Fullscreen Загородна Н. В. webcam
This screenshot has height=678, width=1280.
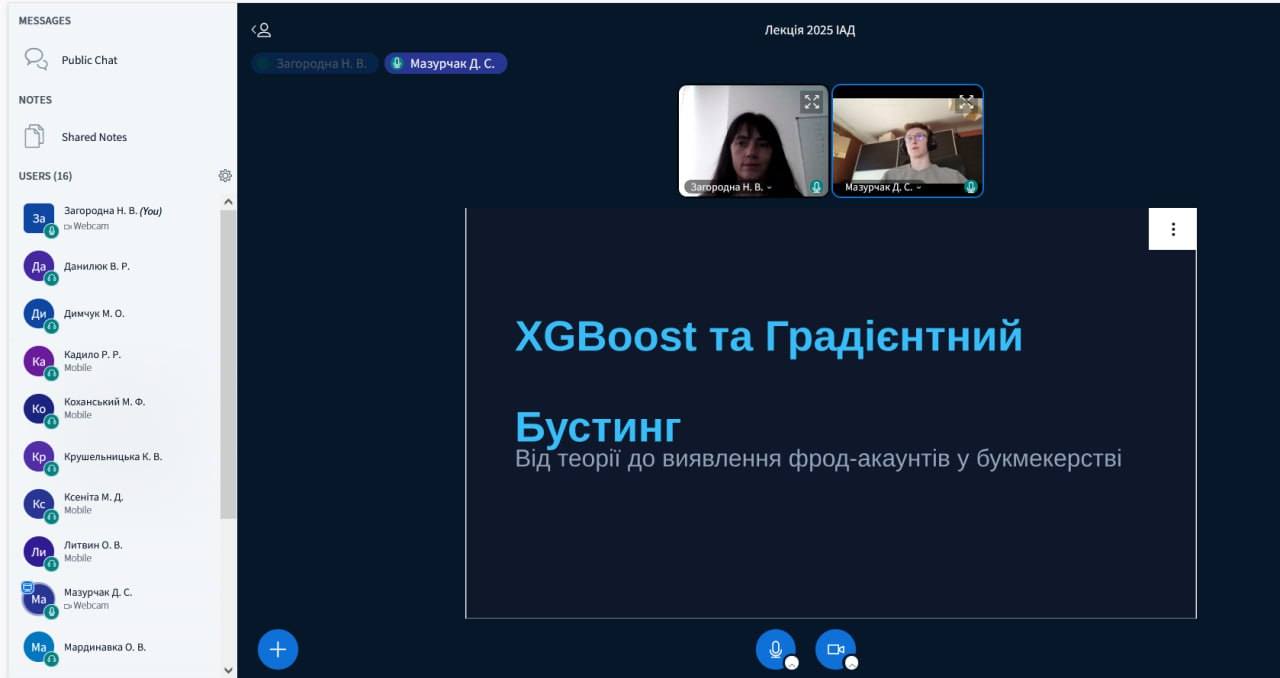coord(811,102)
